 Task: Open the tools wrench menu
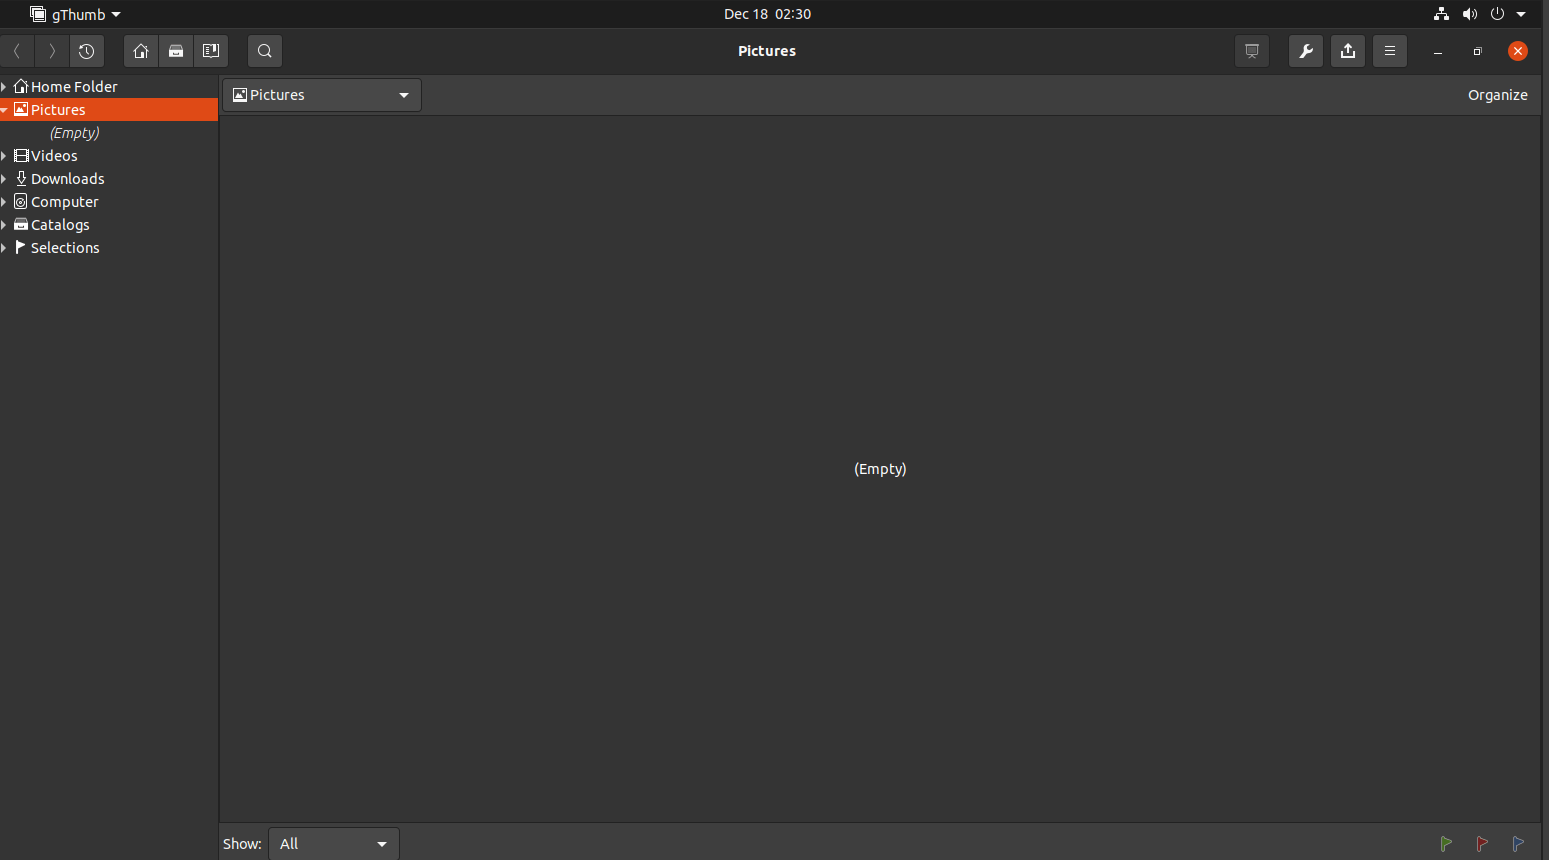1306,51
